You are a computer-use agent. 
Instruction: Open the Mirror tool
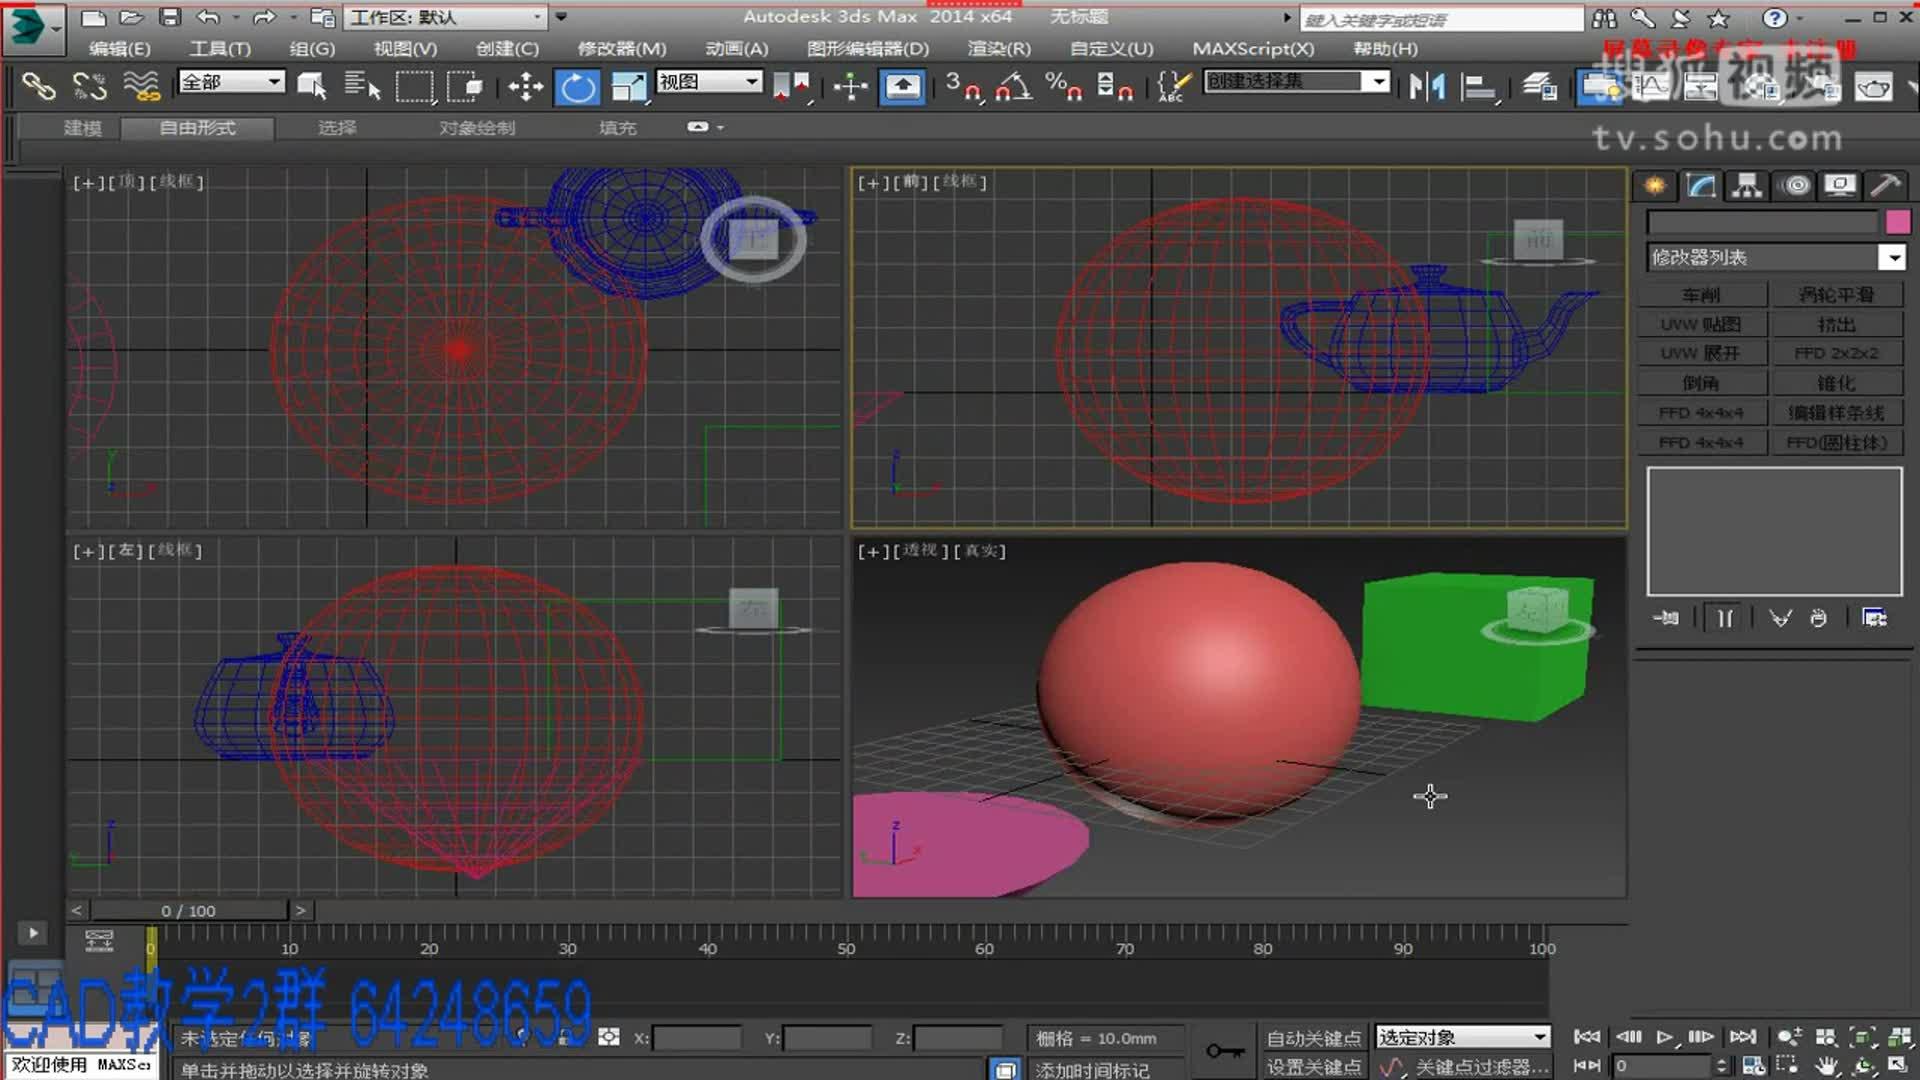(1427, 87)
